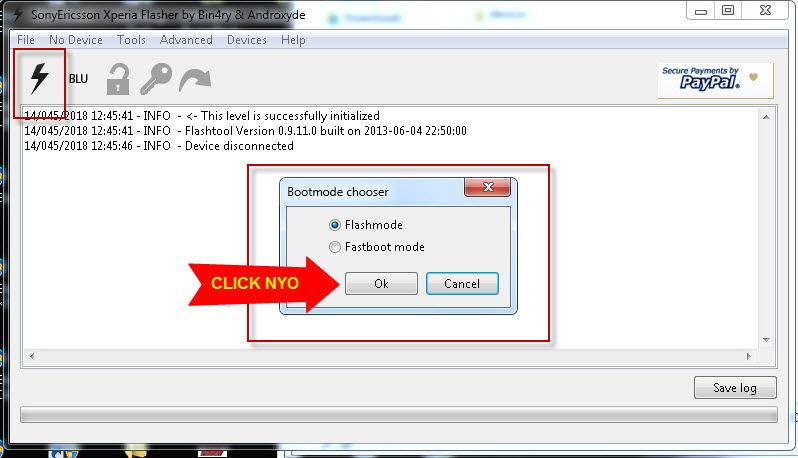Maximize the Xperia Flasher window
Image resolution: width=798 pixels, height=458 pixels.
pos(728,10)
